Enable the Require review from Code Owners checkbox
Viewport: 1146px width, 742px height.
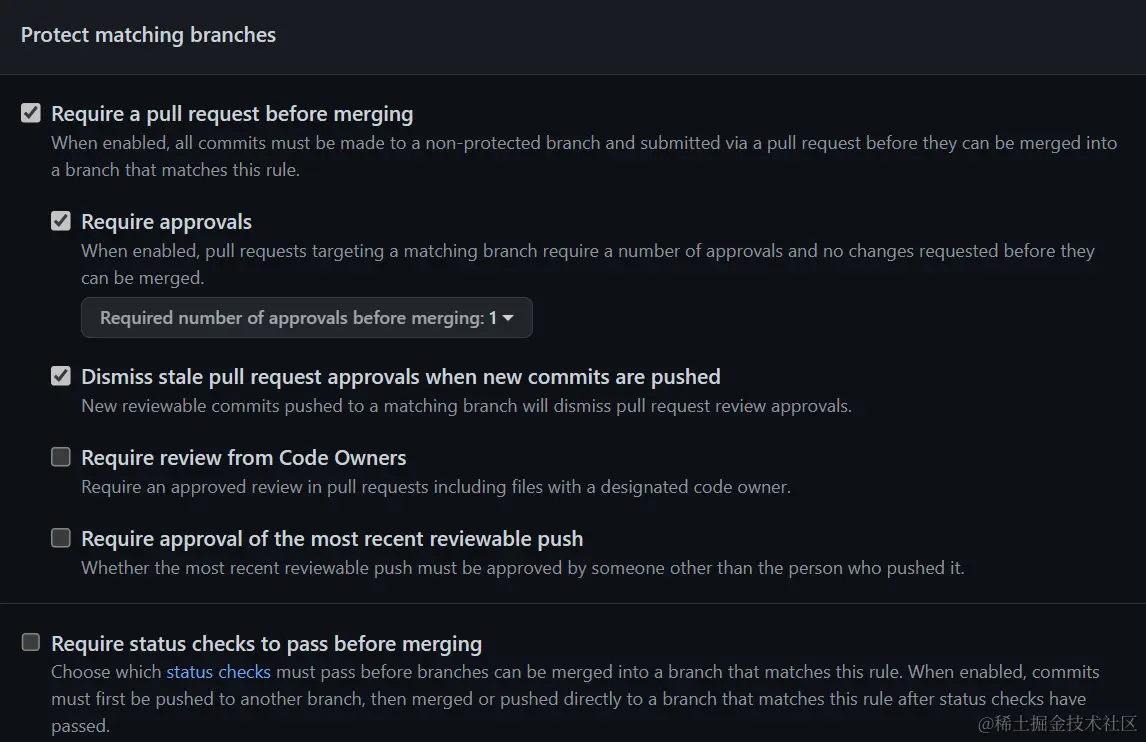click(x=61, y=457)
